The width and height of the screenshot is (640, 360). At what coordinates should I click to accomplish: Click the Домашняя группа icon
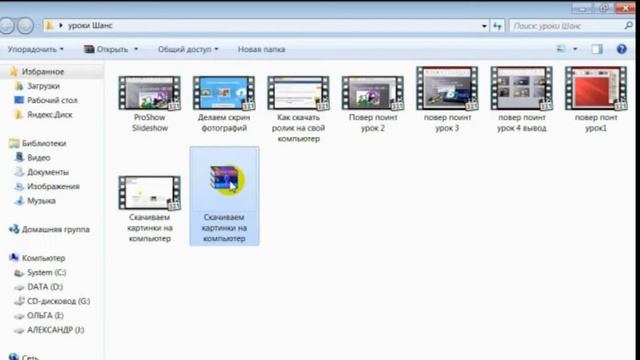click(x=14, y=229)
